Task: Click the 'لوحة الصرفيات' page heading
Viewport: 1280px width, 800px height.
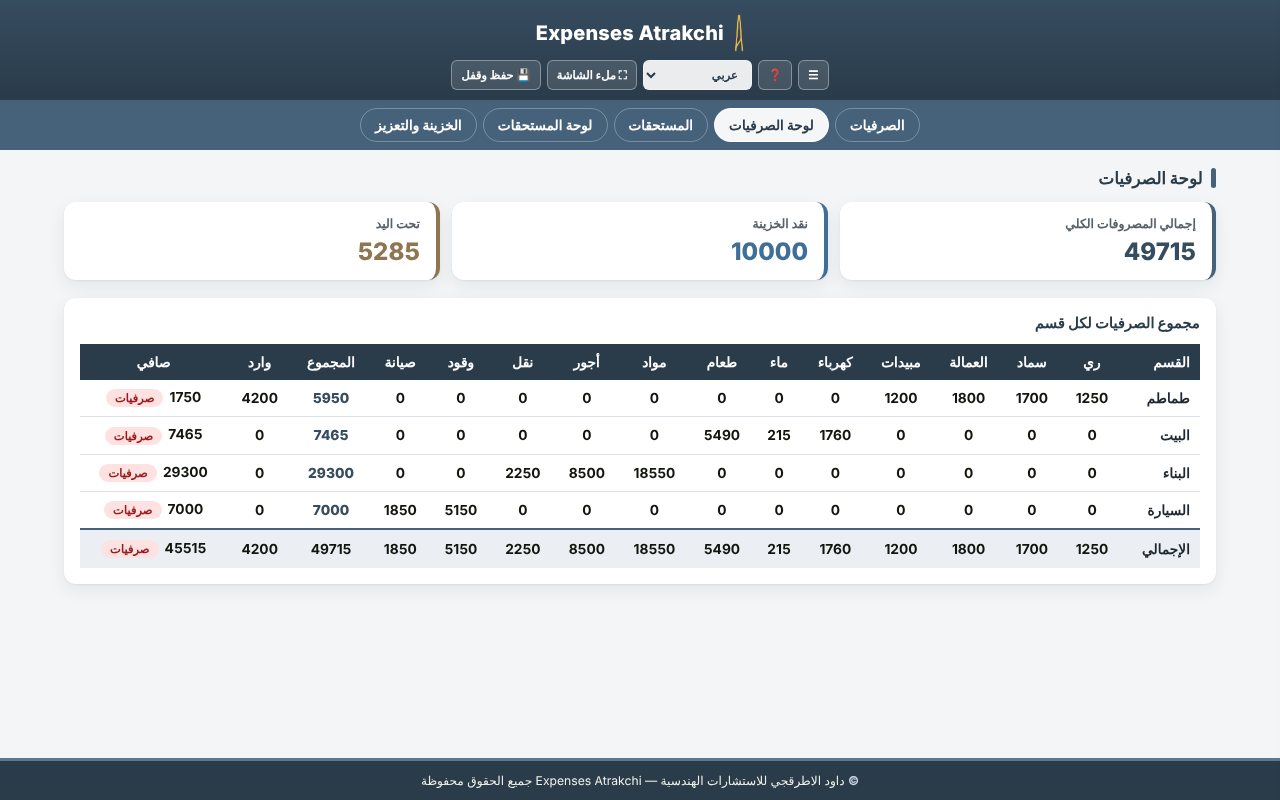Action: pyautogui.click(x=1151, y=179)
